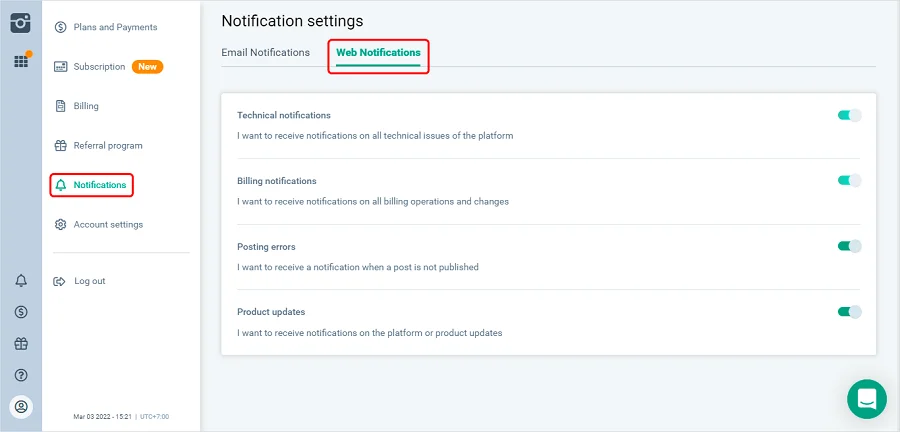900x432 pixels.
Task: Open Referral program page
Action: pos(107,146)
